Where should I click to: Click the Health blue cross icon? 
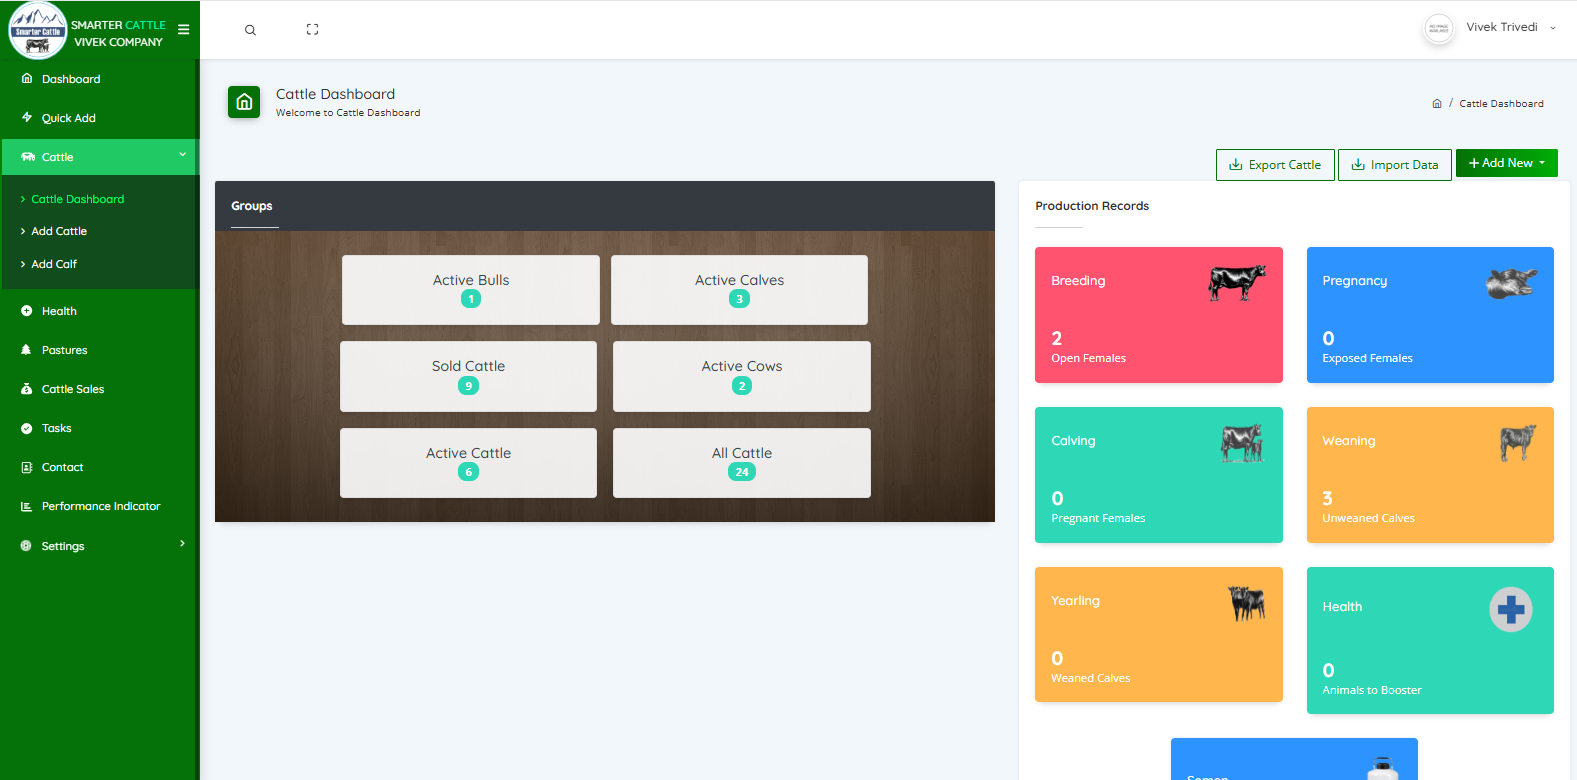pos(1511,609)
